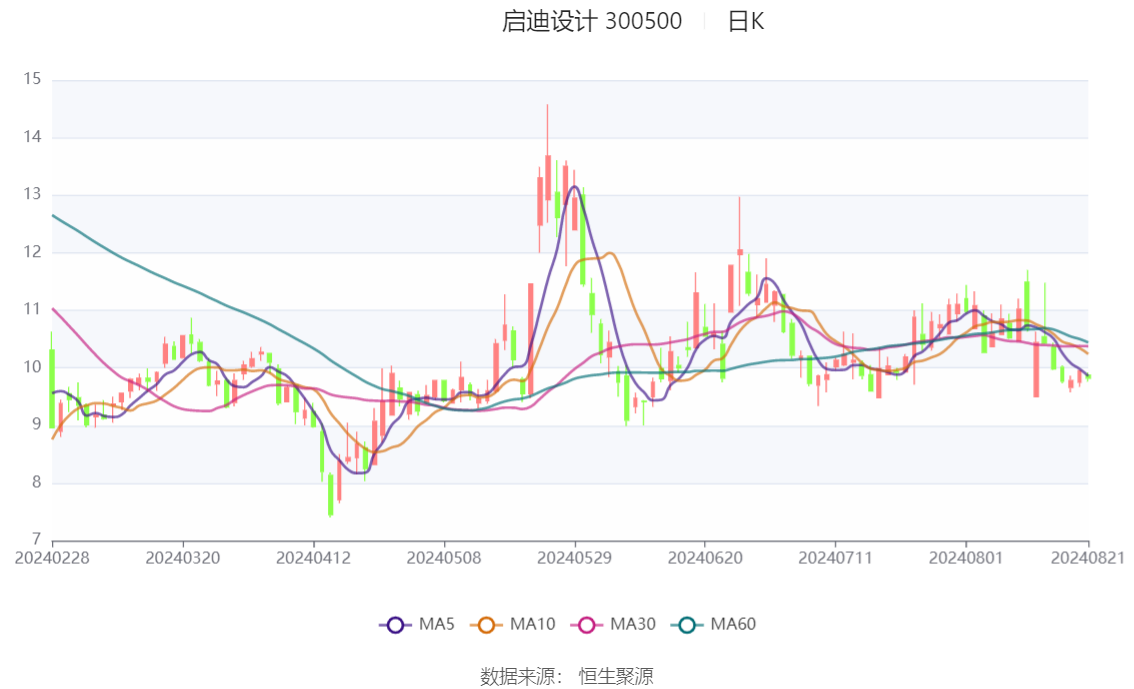
Task: Click the data source text 恒生聚源
Action: (x=616, y=677)
